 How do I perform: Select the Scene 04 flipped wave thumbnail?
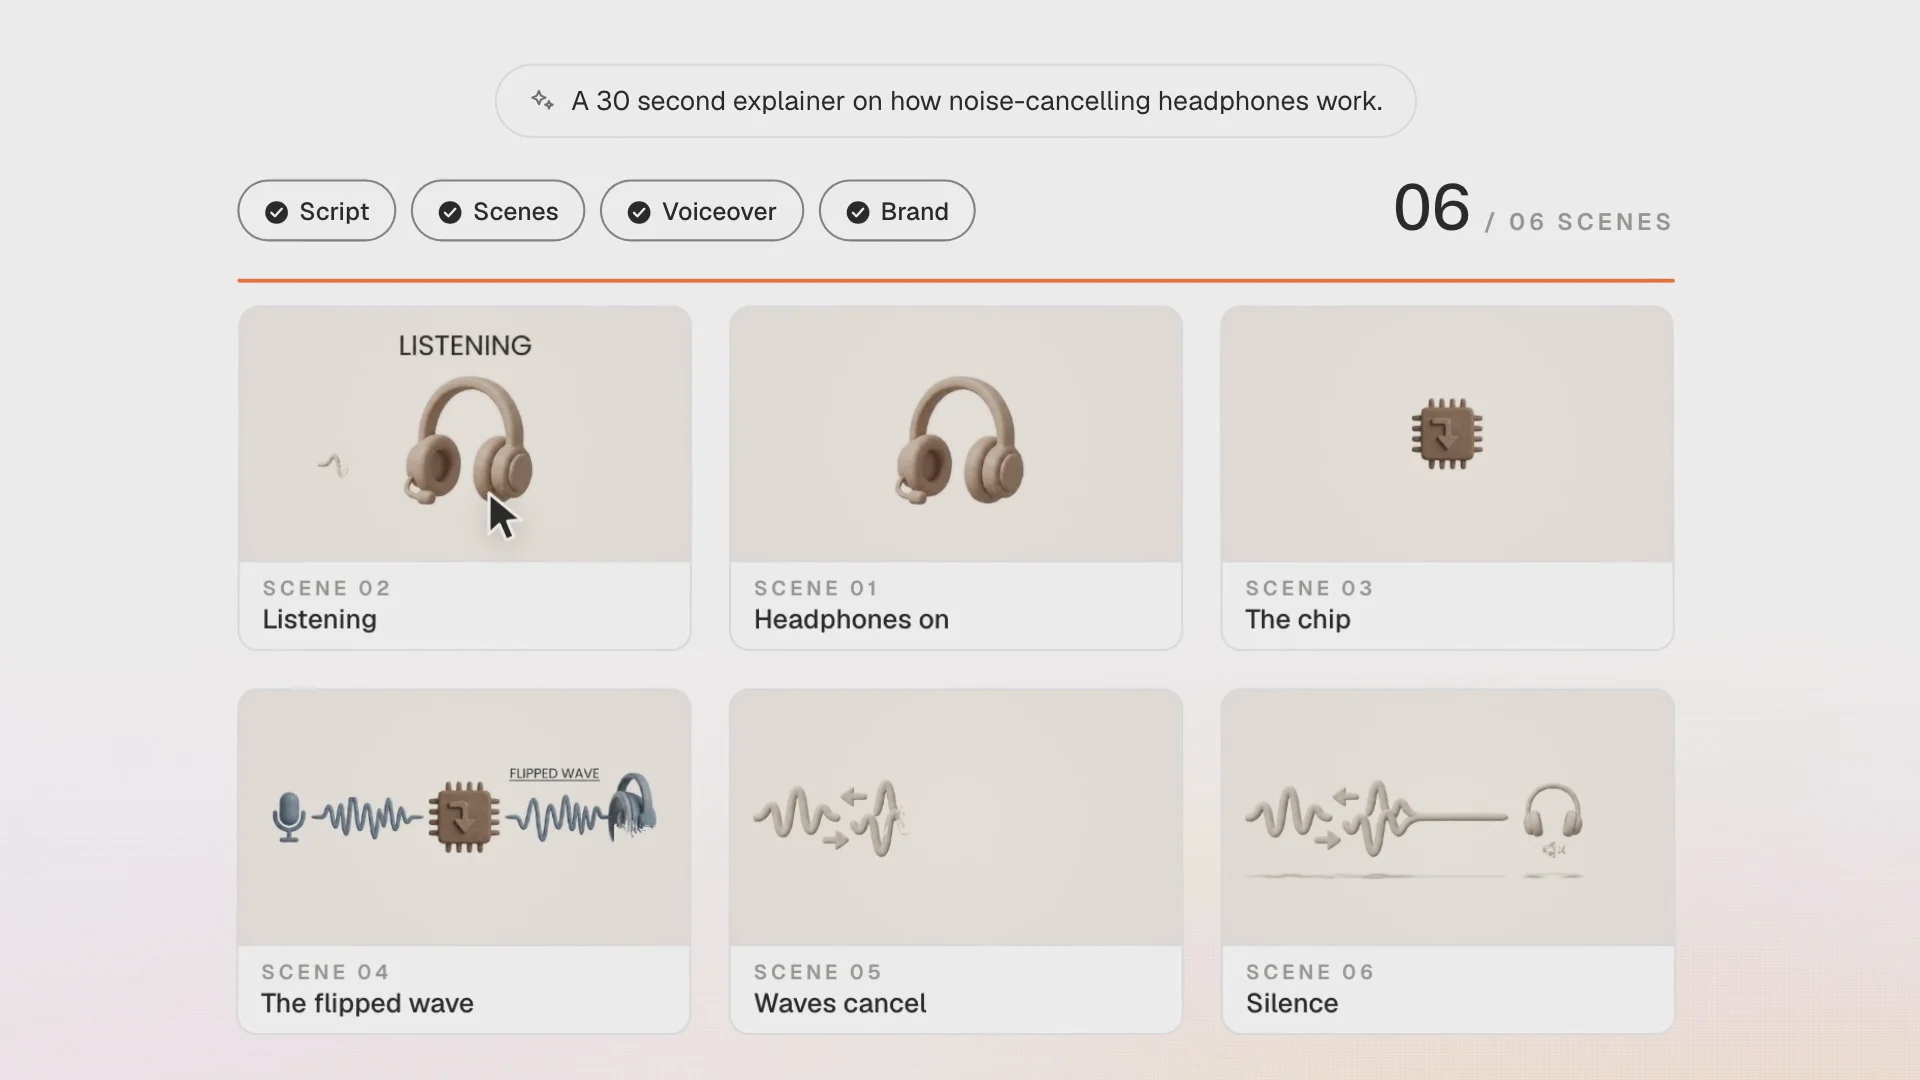pos(464,817)
